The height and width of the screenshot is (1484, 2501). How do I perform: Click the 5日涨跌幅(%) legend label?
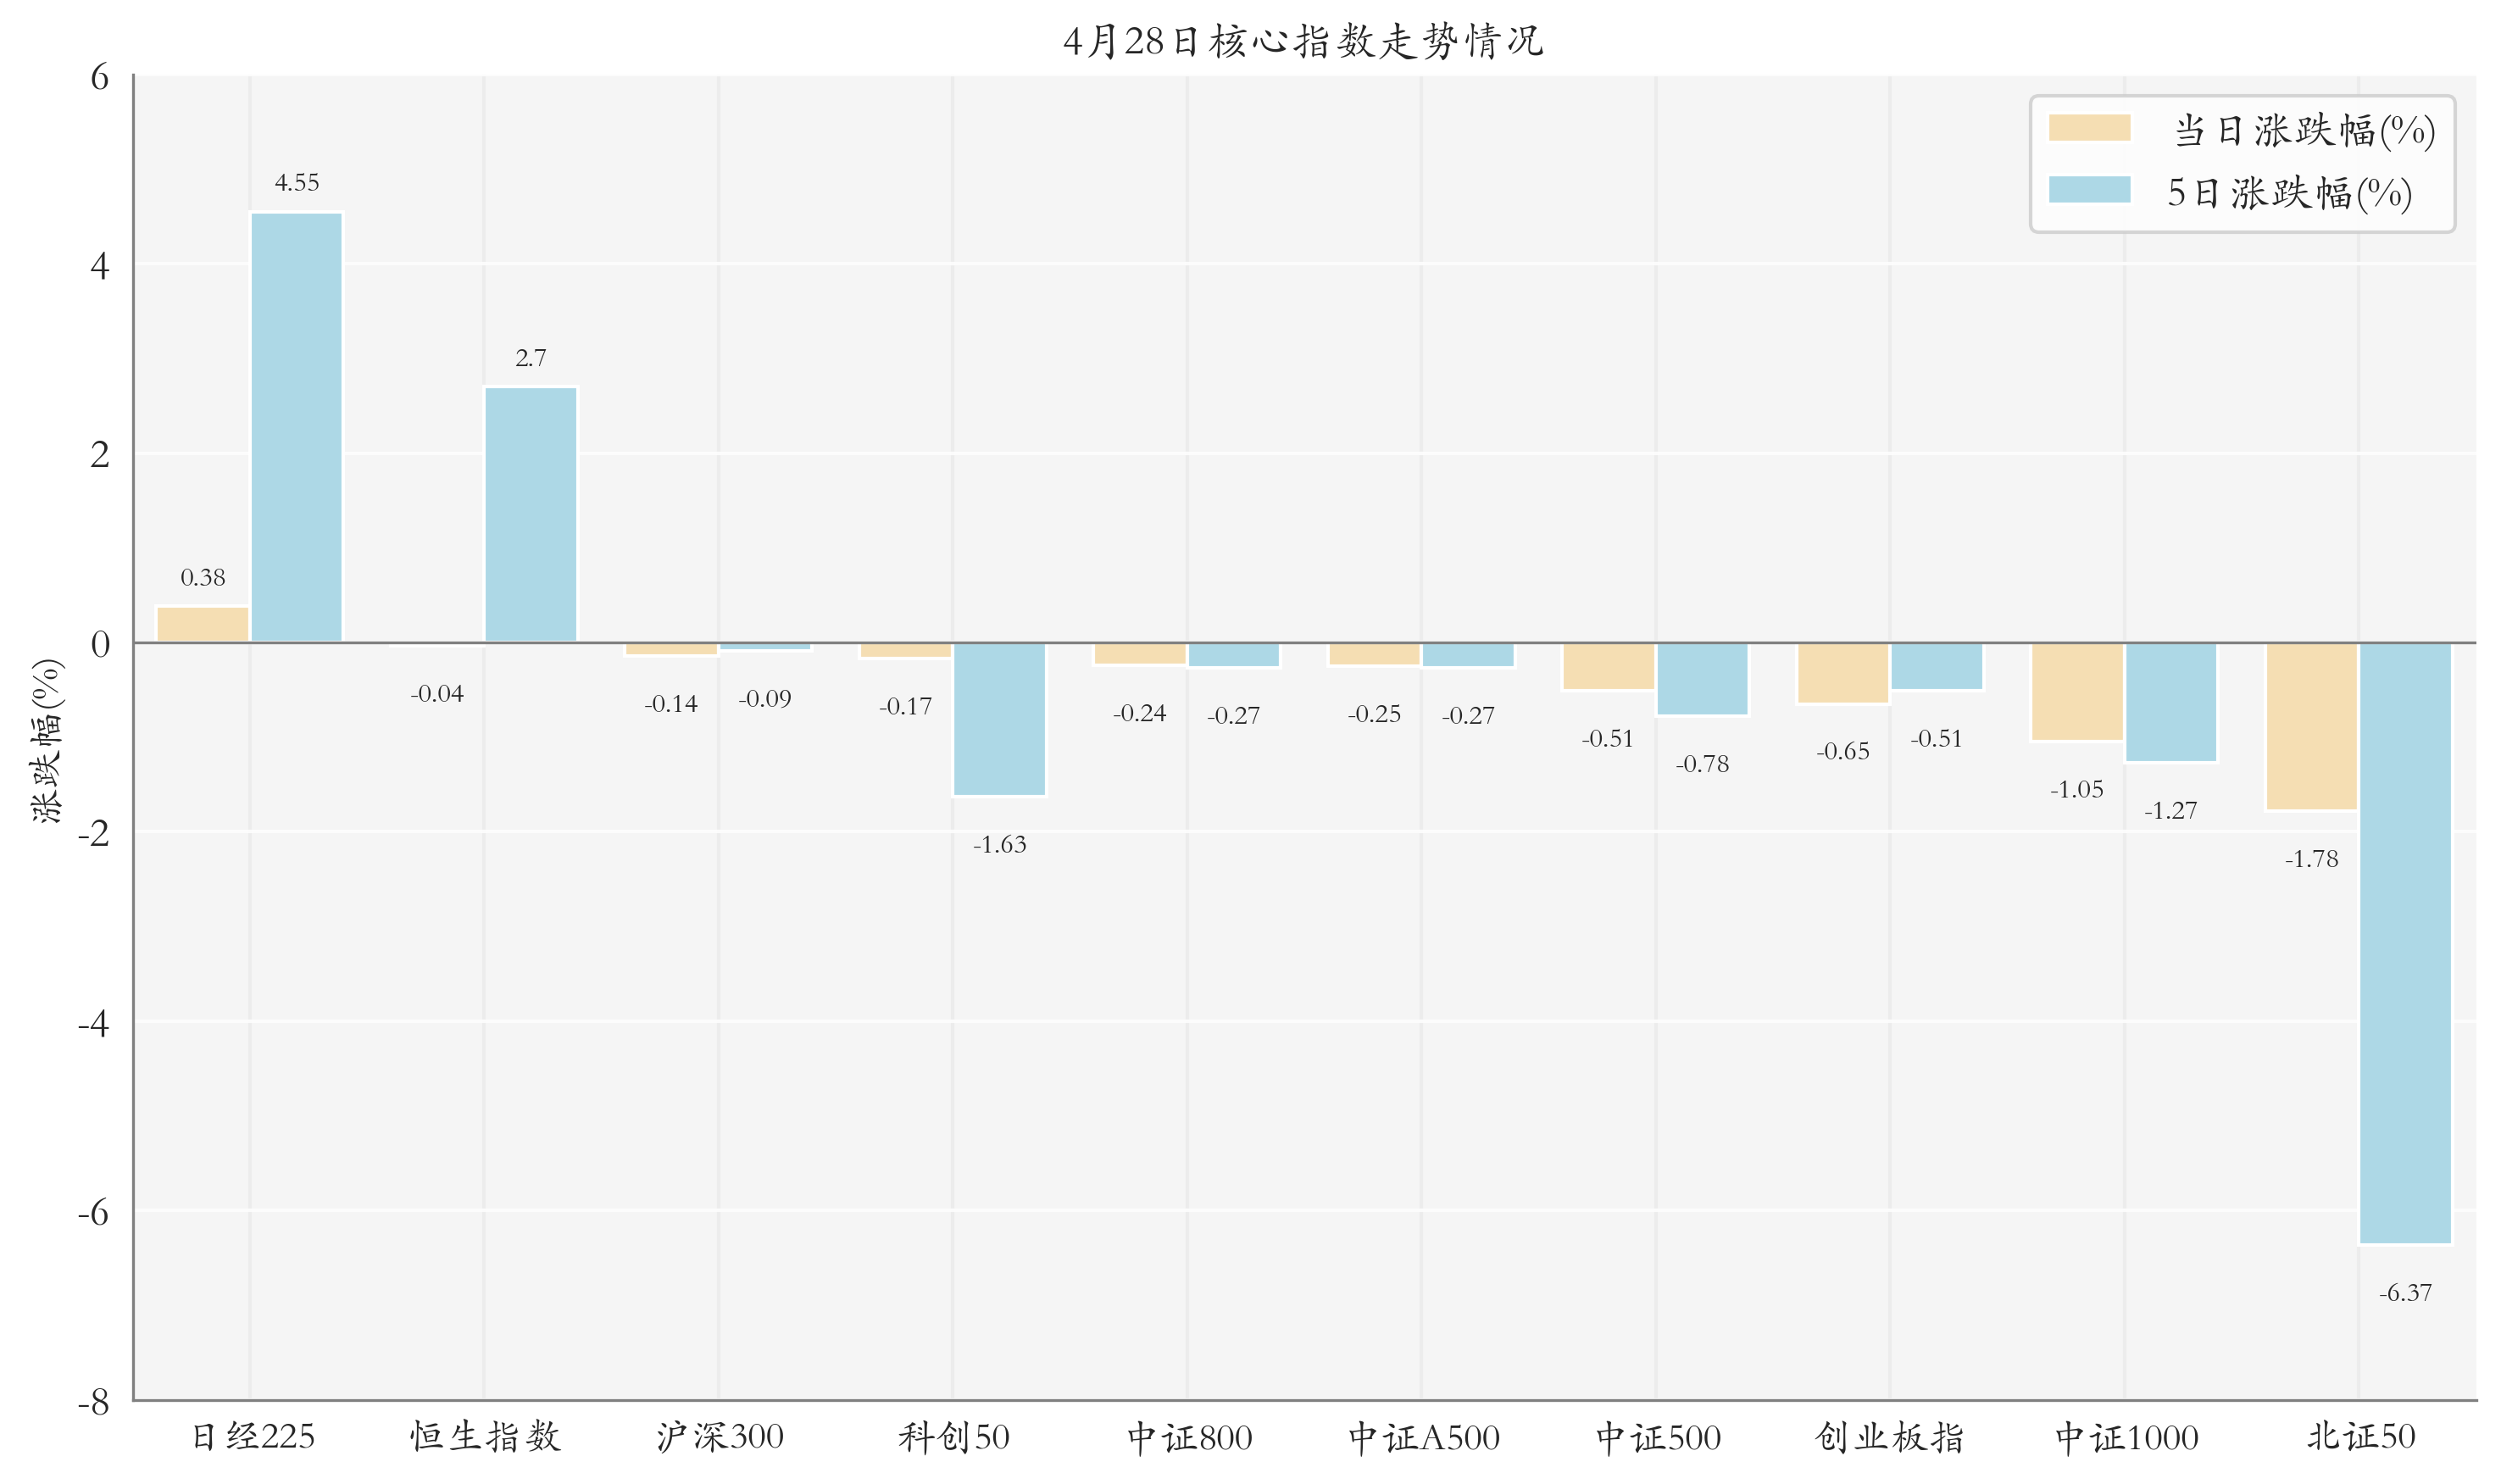click(2289, 193)
